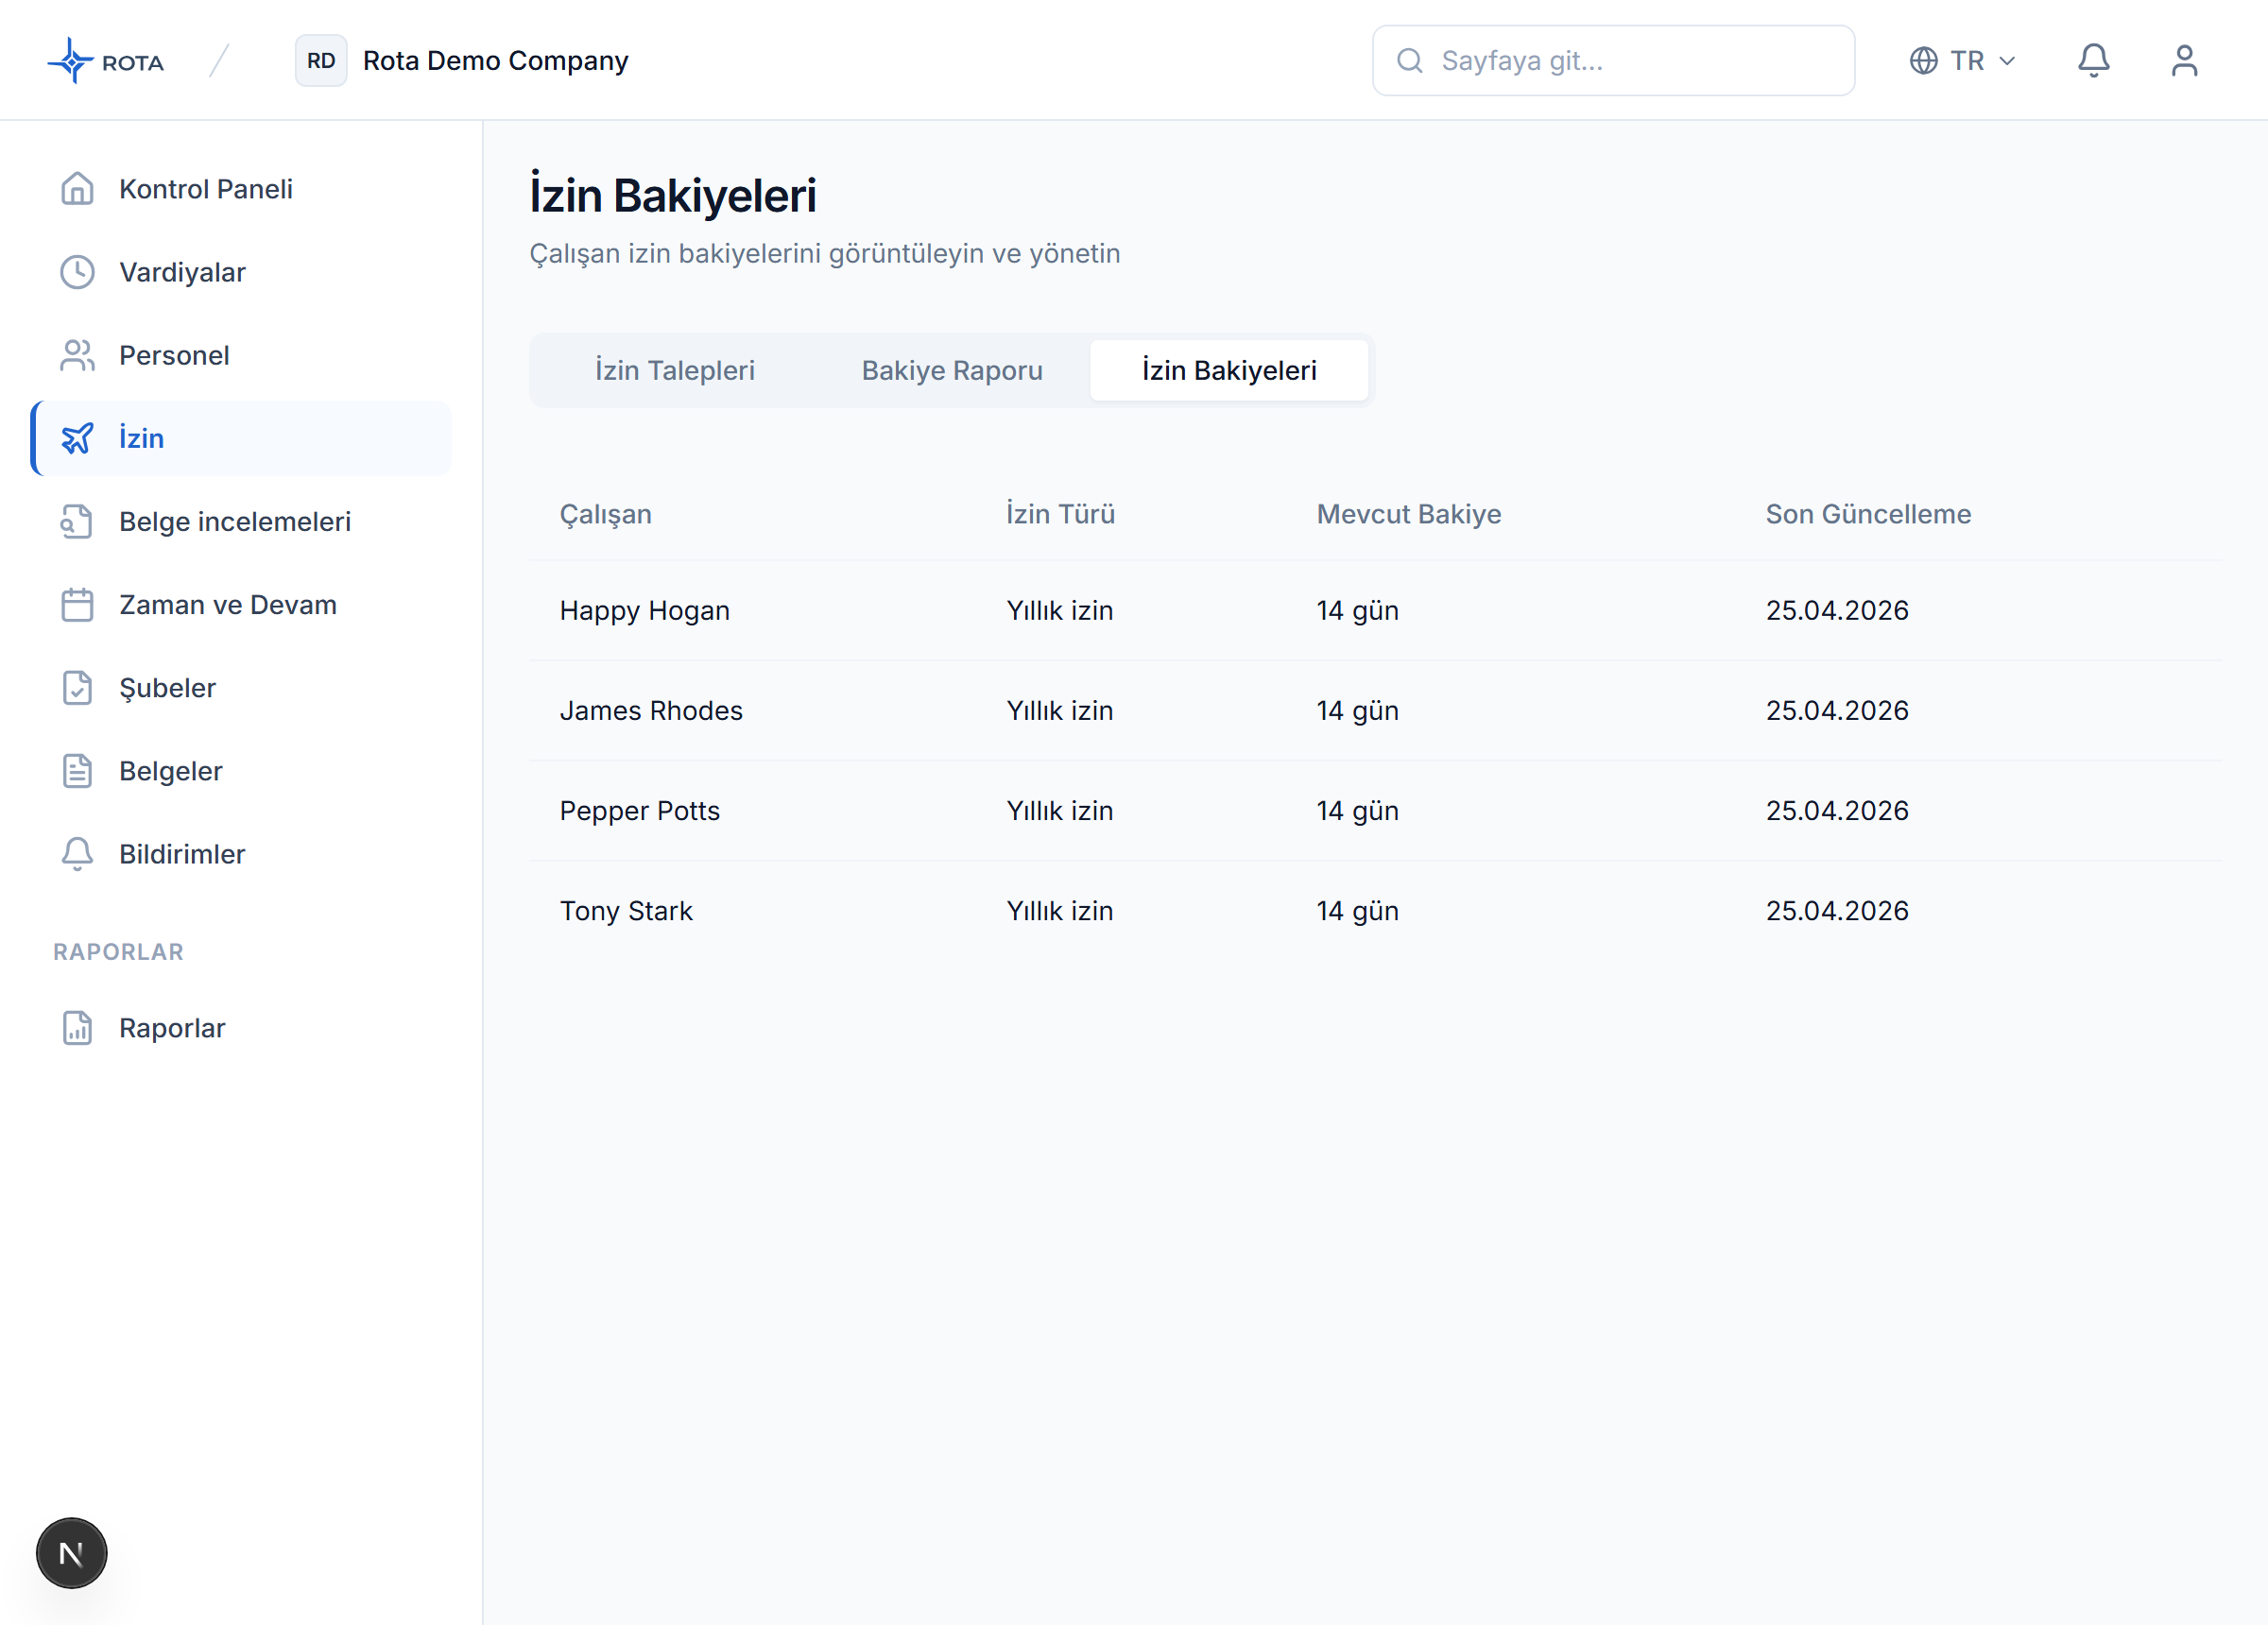Image resolution: width=2268 pixels, height=1625 pixels.
Task: Open Bildirimler sidebar item
Action: pyautogui.click(x=241, y=854)
